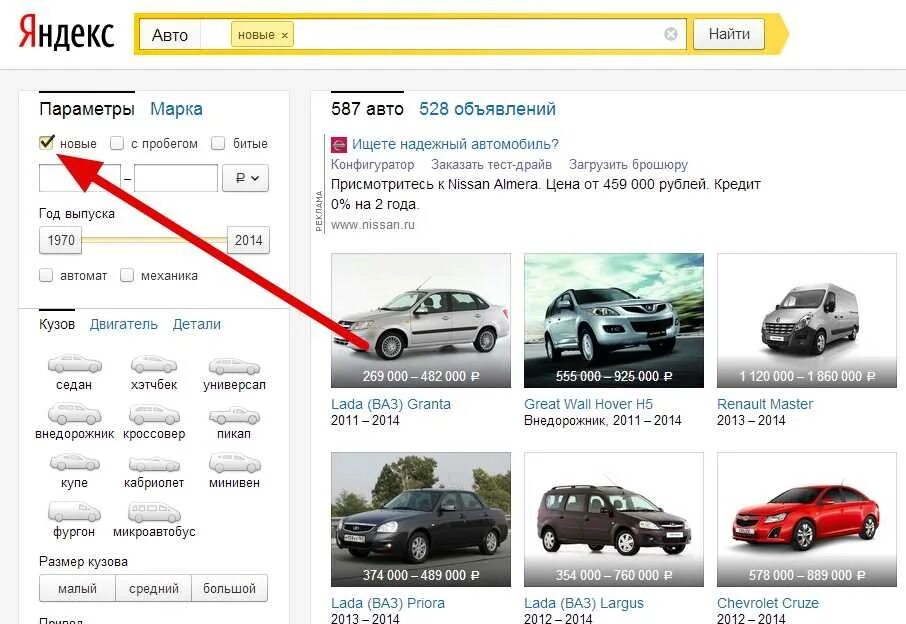Select the фургон body type icon

73,511
